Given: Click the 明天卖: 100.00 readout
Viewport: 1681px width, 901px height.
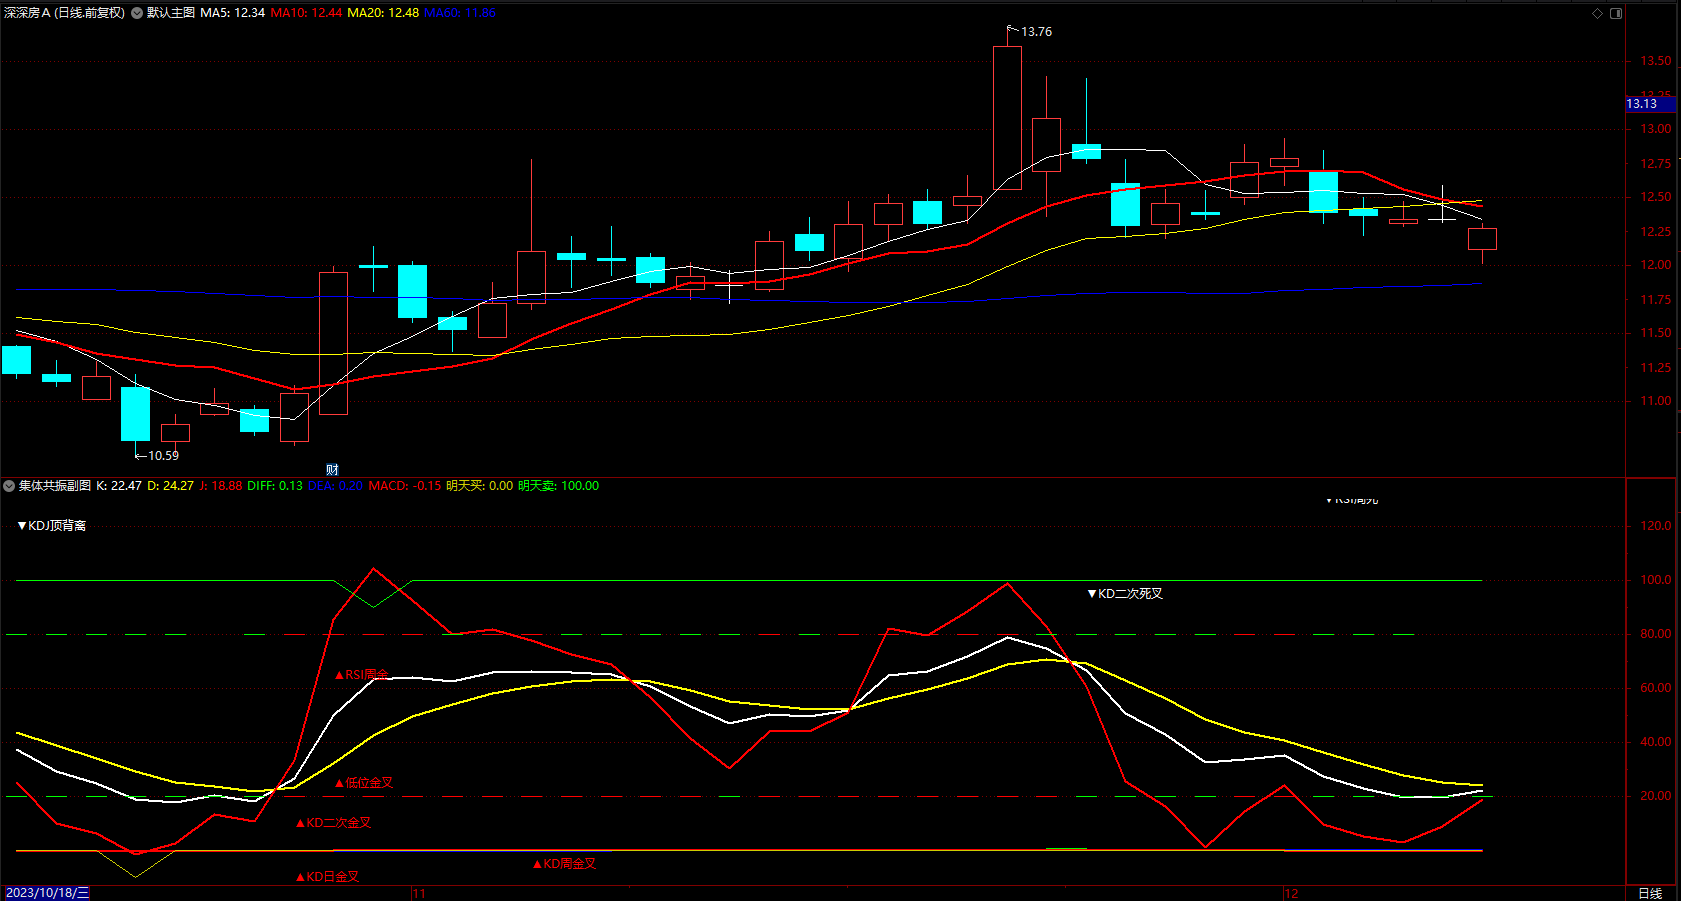Looking at the screenshot, I should pos(559,486).
